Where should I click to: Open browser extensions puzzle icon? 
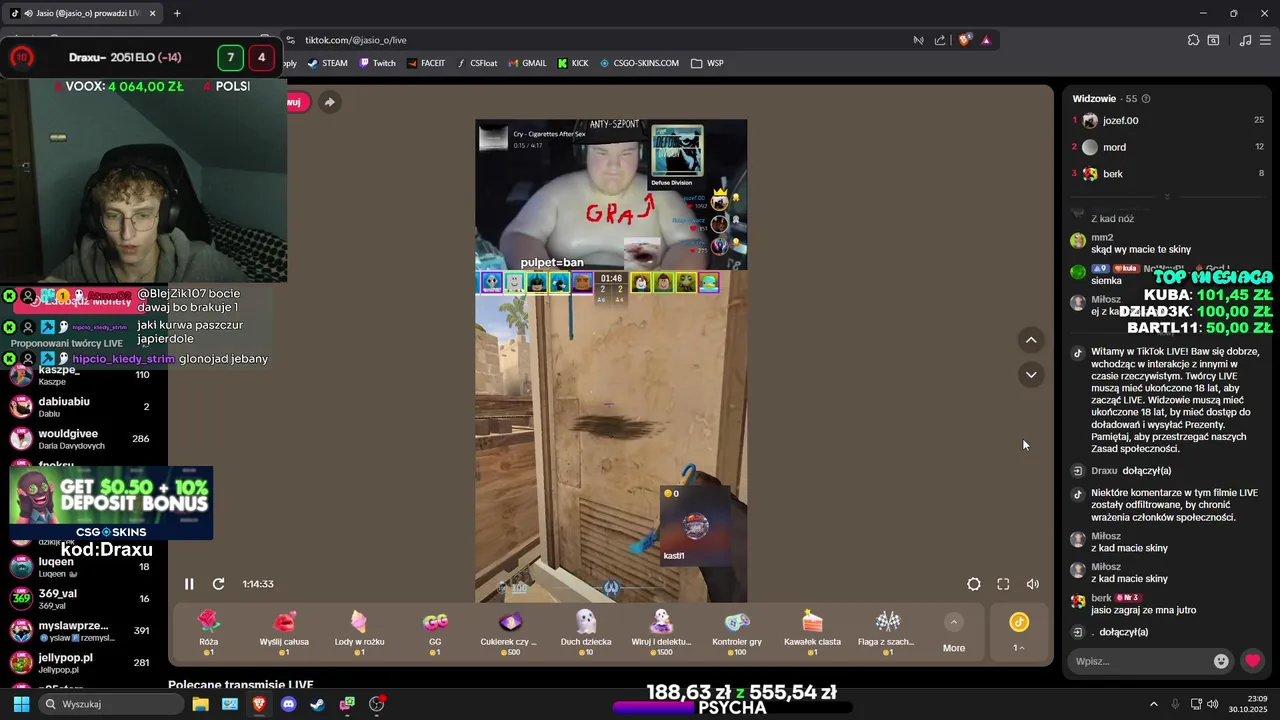coord(1193,40)
